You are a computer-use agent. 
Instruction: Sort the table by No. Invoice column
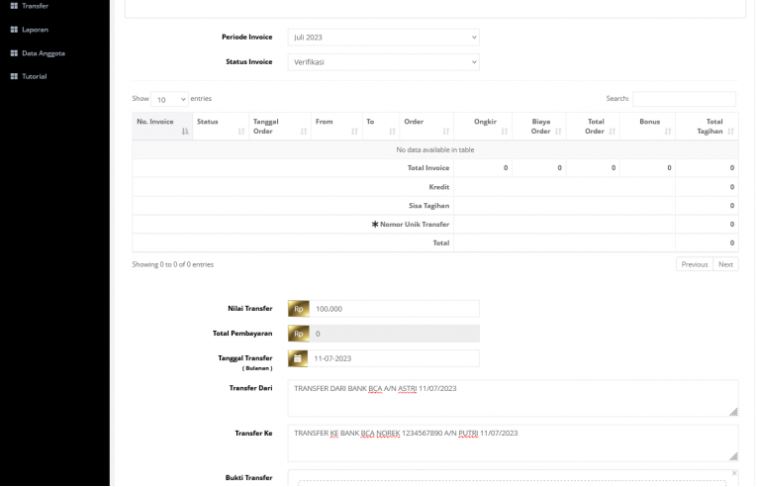162,126
